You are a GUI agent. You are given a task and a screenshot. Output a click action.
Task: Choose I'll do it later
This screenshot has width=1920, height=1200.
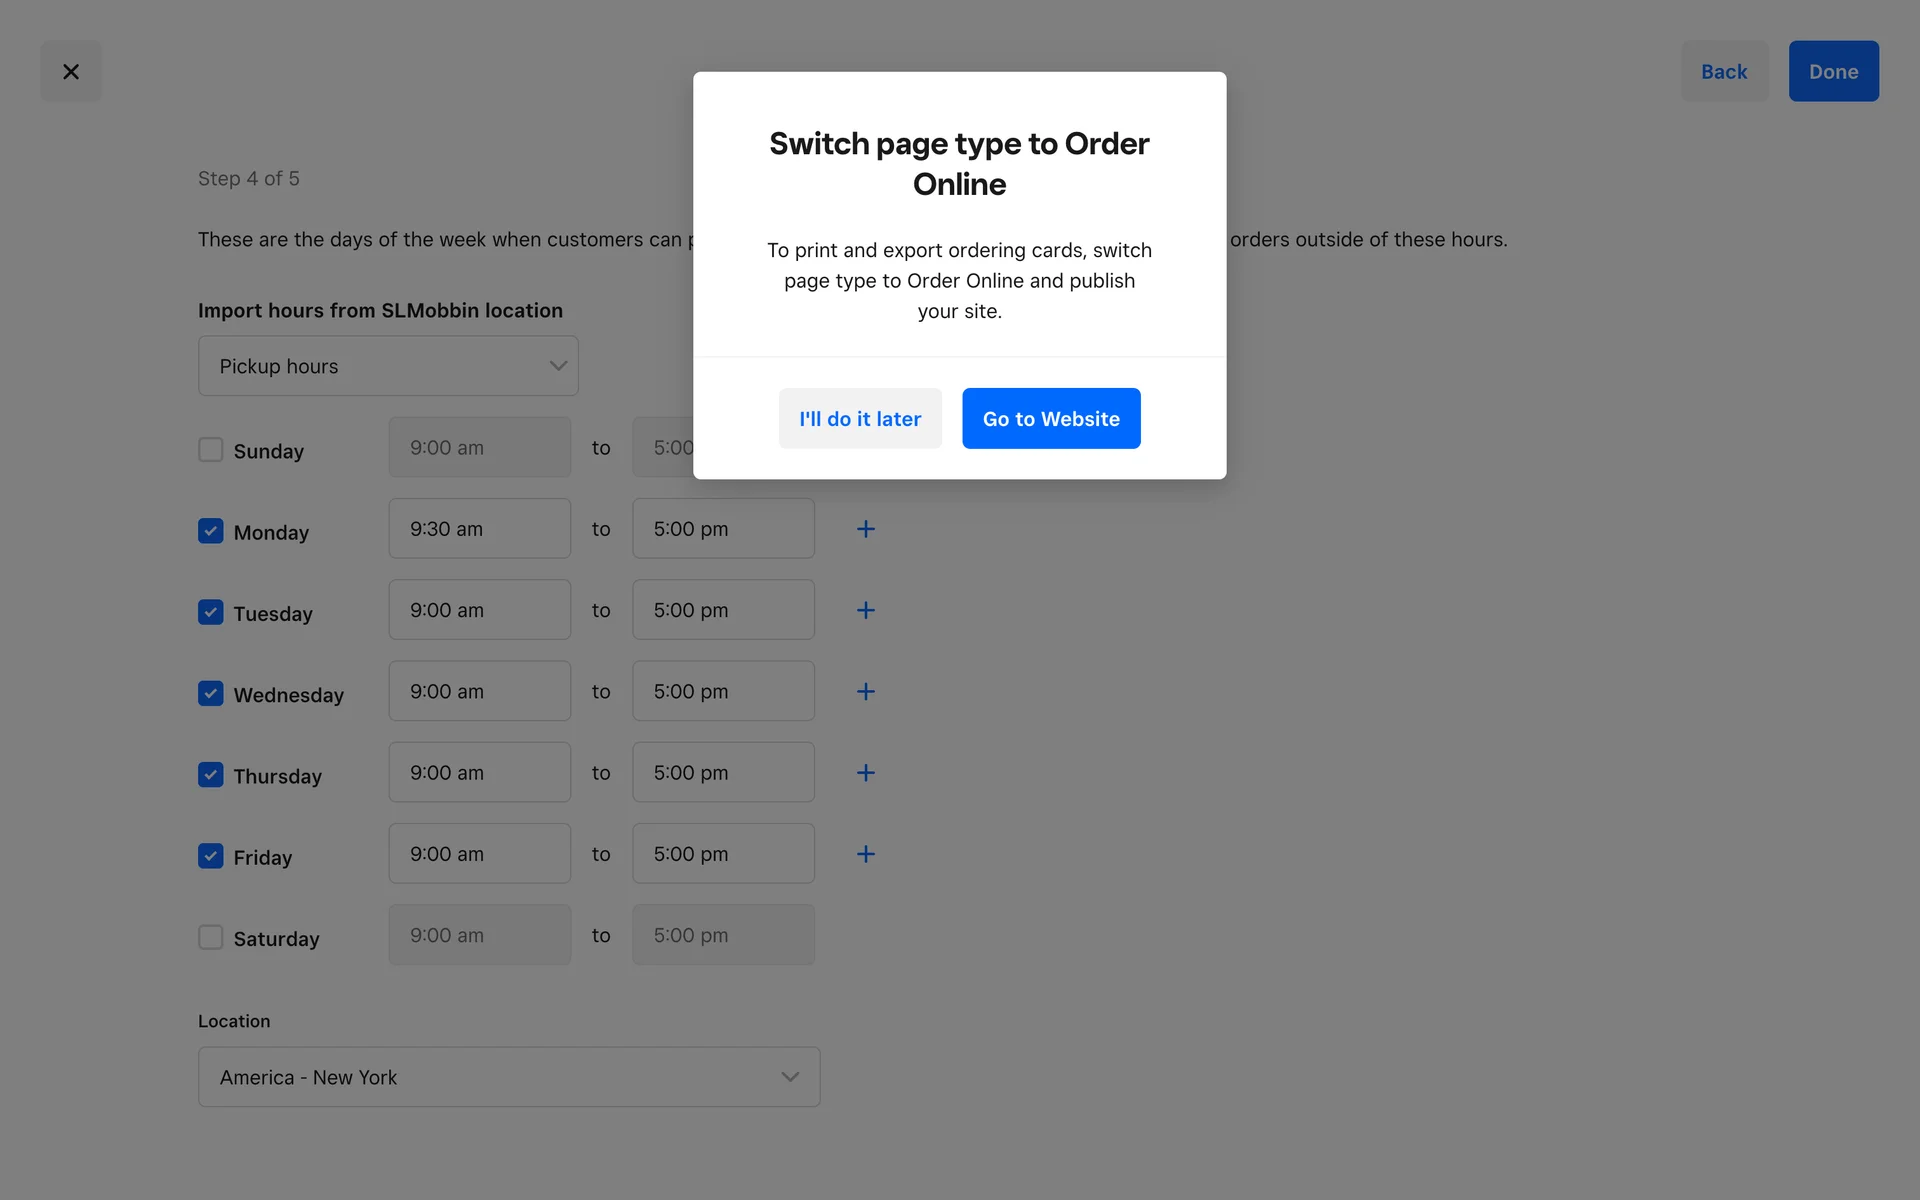(x=860, y=419)
